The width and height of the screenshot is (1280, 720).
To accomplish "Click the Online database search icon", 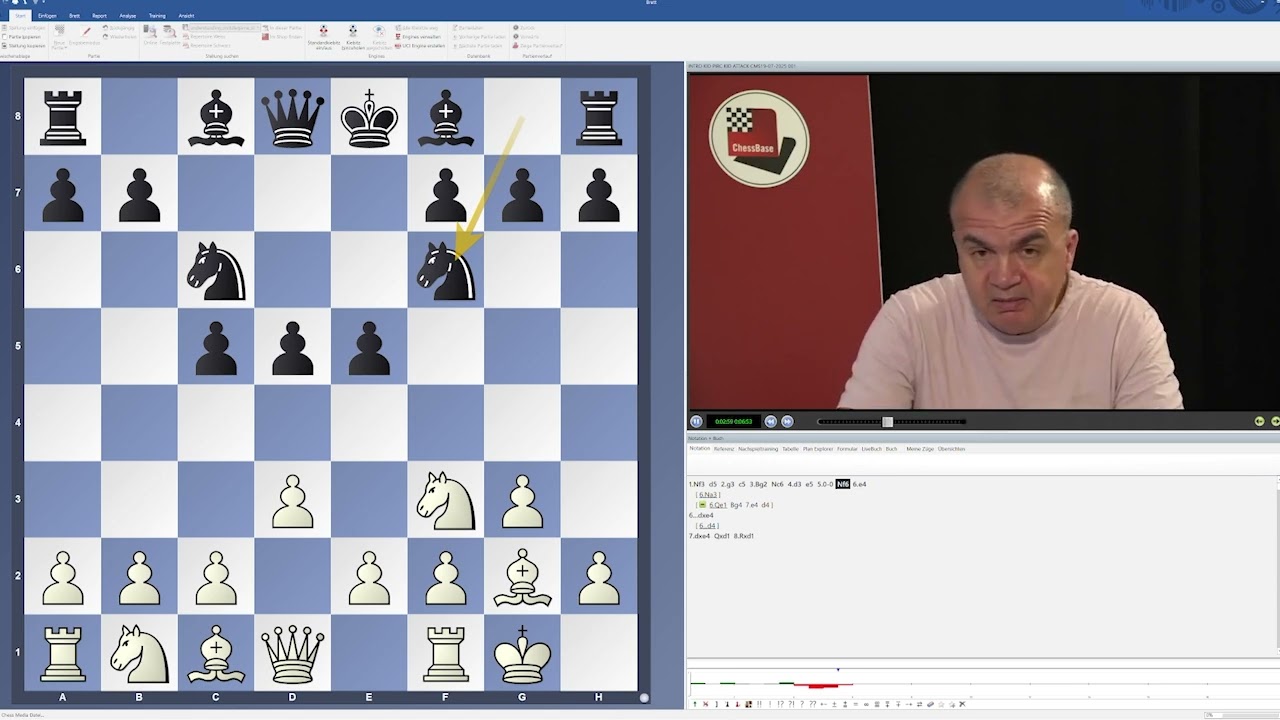I will [150, 36].
